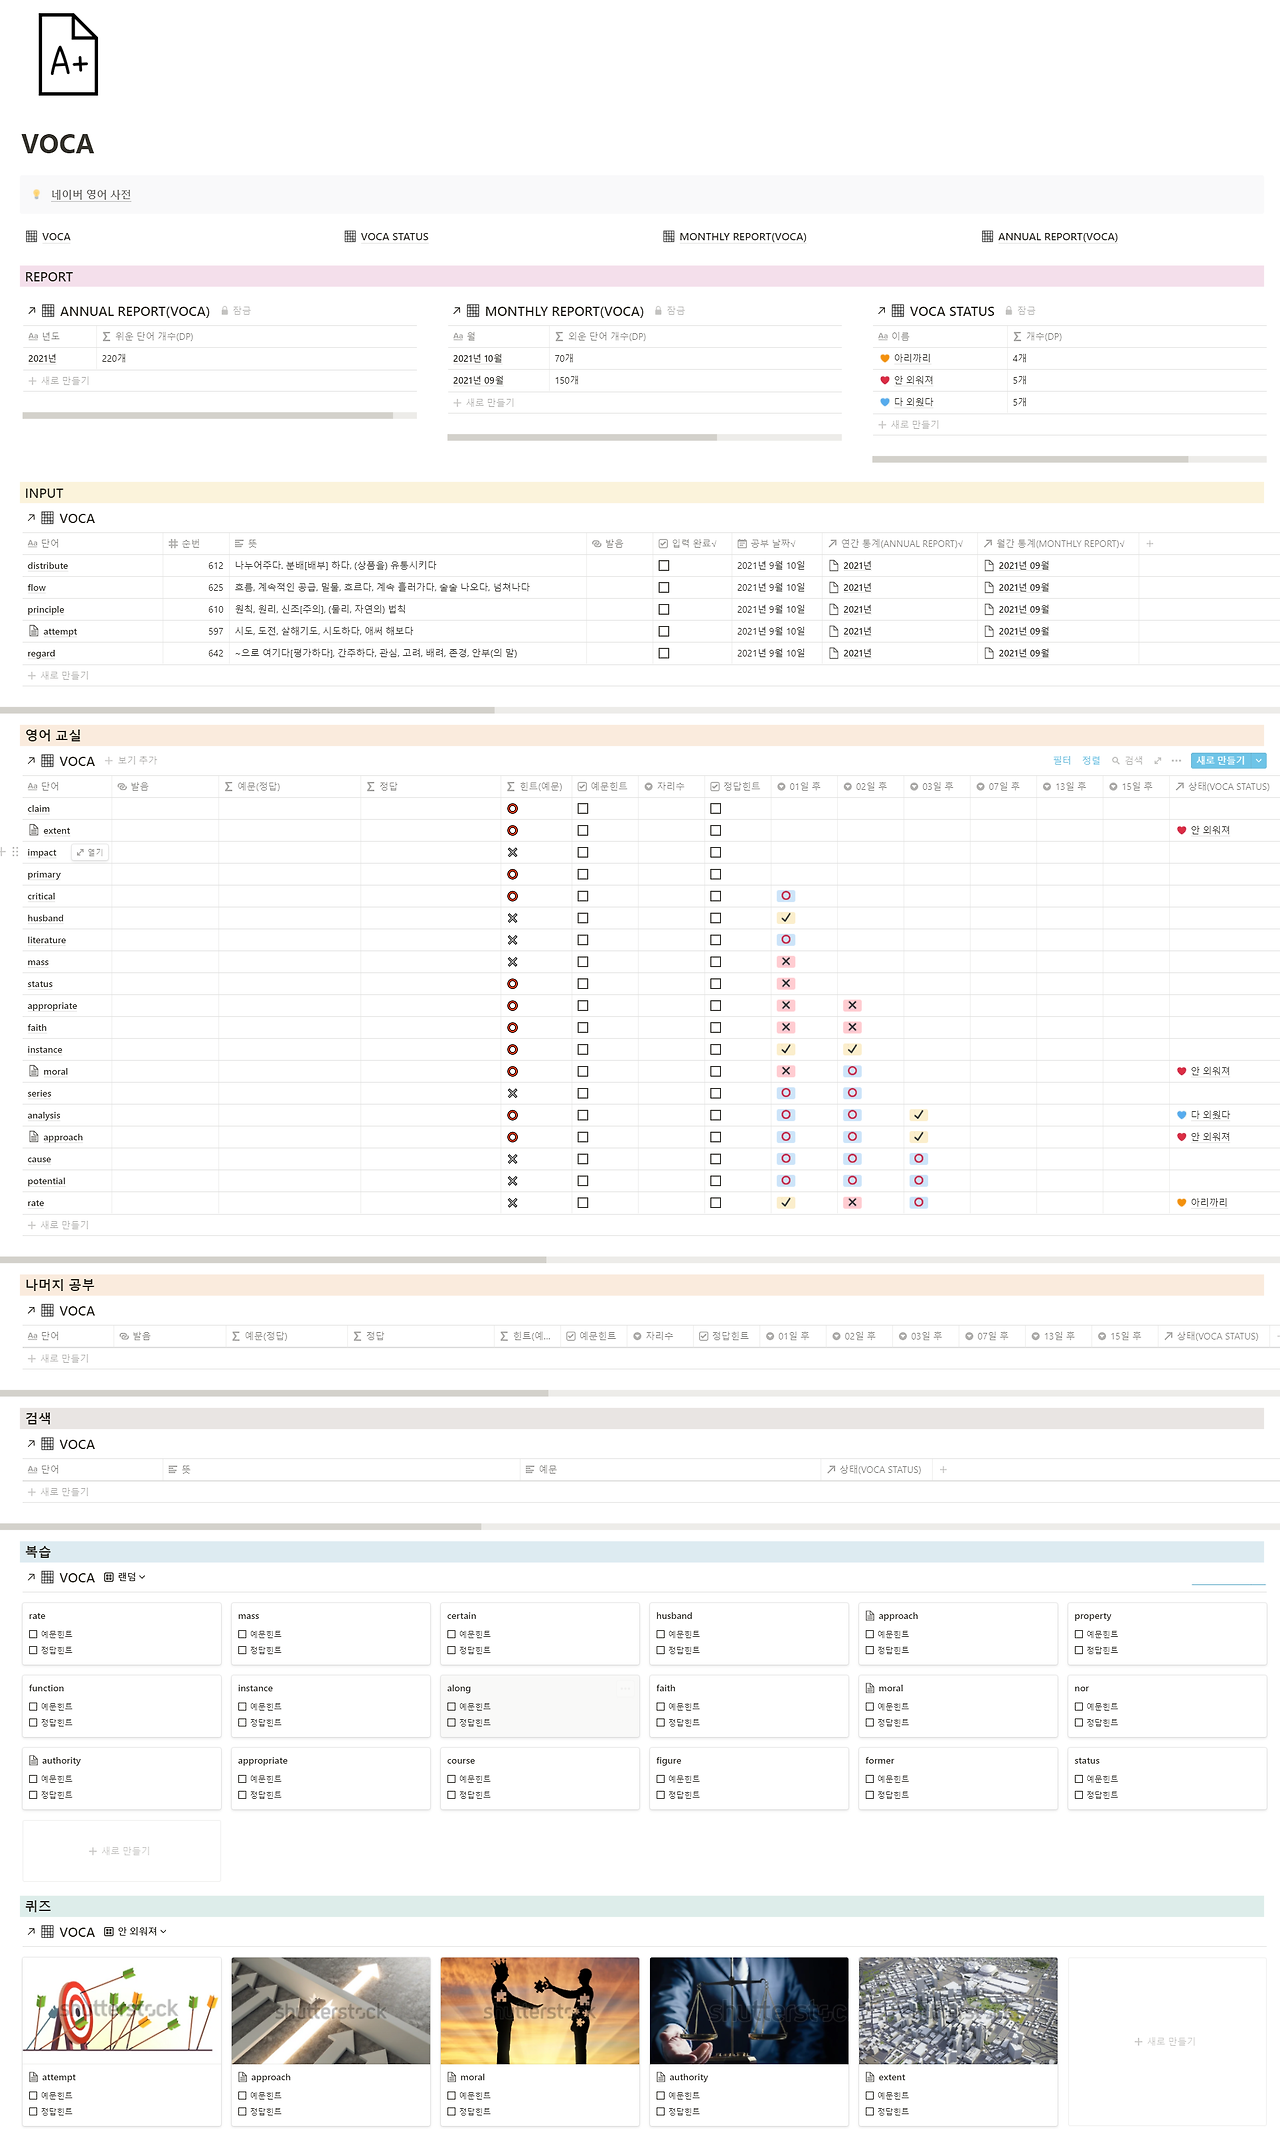1280x2140 pixels.
Task: Click the red circle in claim row's 힌트 column
Action: pyautogui.click(x=512, y=809)
